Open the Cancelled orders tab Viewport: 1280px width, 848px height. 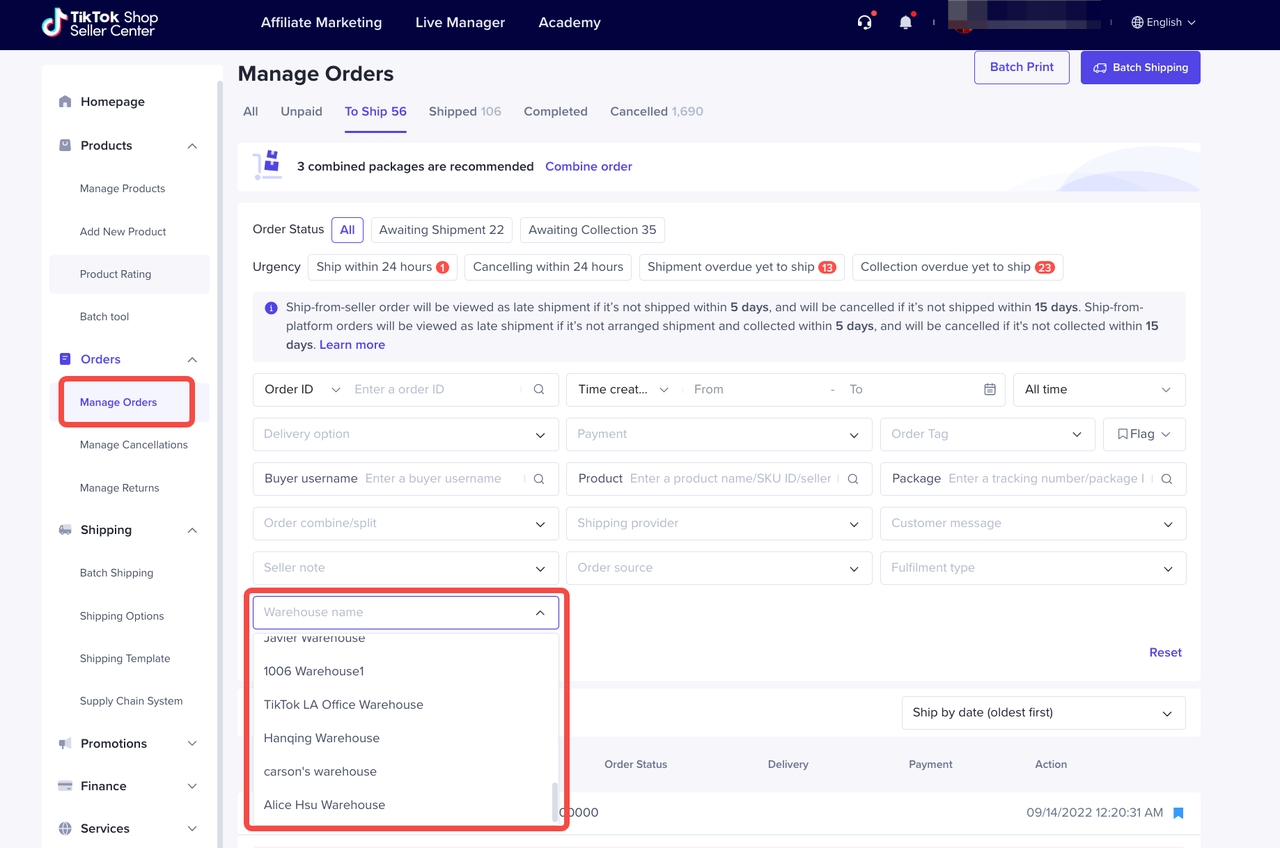click(655, 111)
